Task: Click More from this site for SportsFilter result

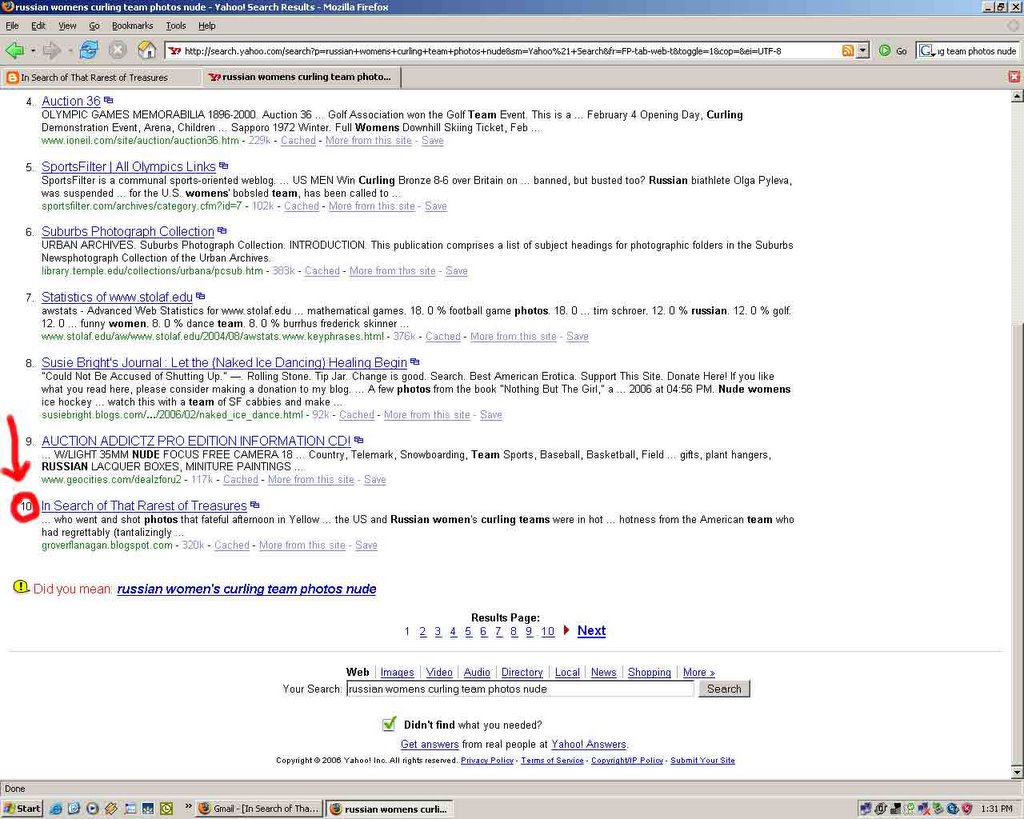Action: [372, 206]
